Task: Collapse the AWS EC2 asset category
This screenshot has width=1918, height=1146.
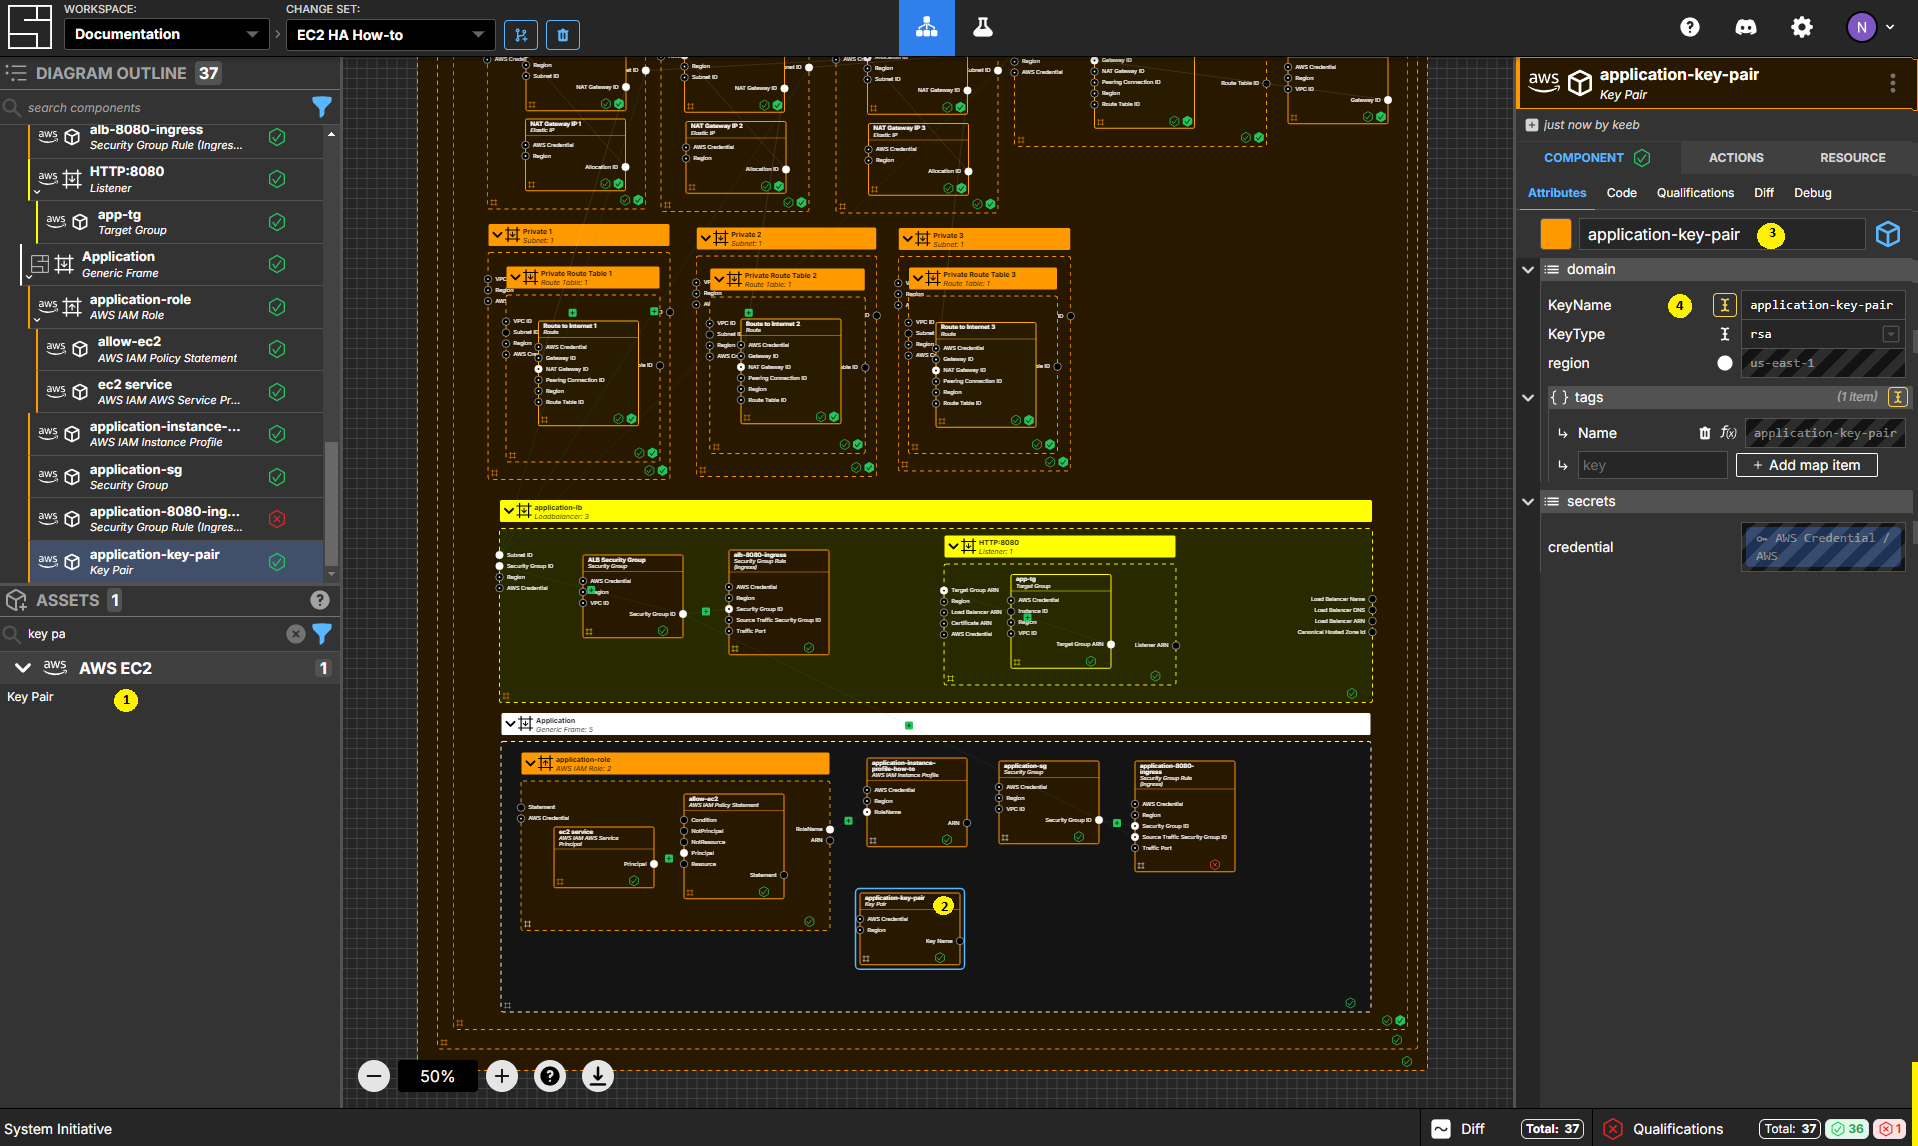Action: point(23,668)
